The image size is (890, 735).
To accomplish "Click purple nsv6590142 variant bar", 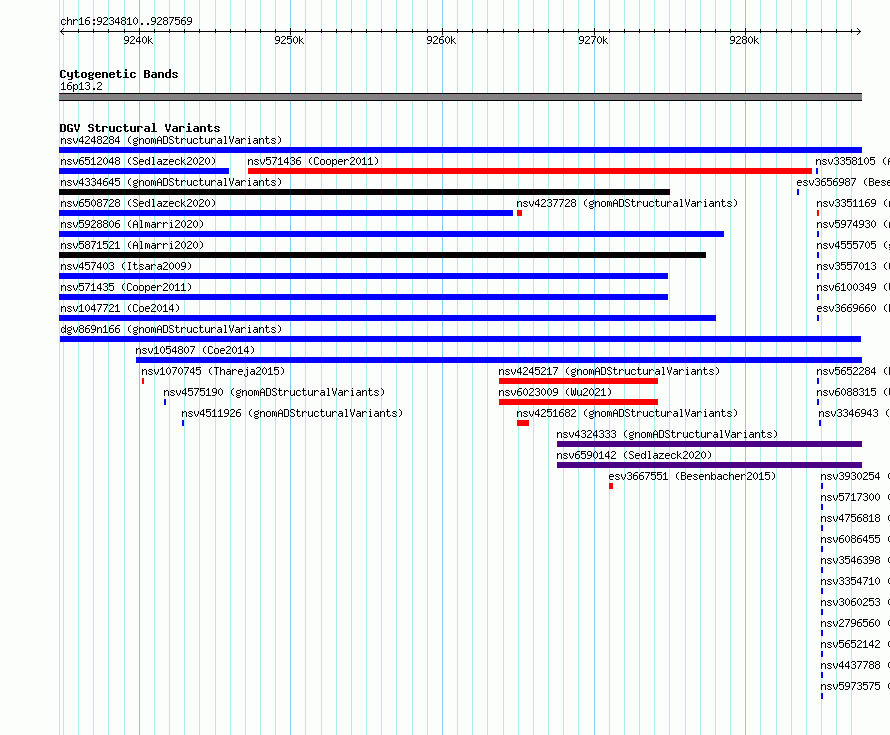I will click(710, 465).
